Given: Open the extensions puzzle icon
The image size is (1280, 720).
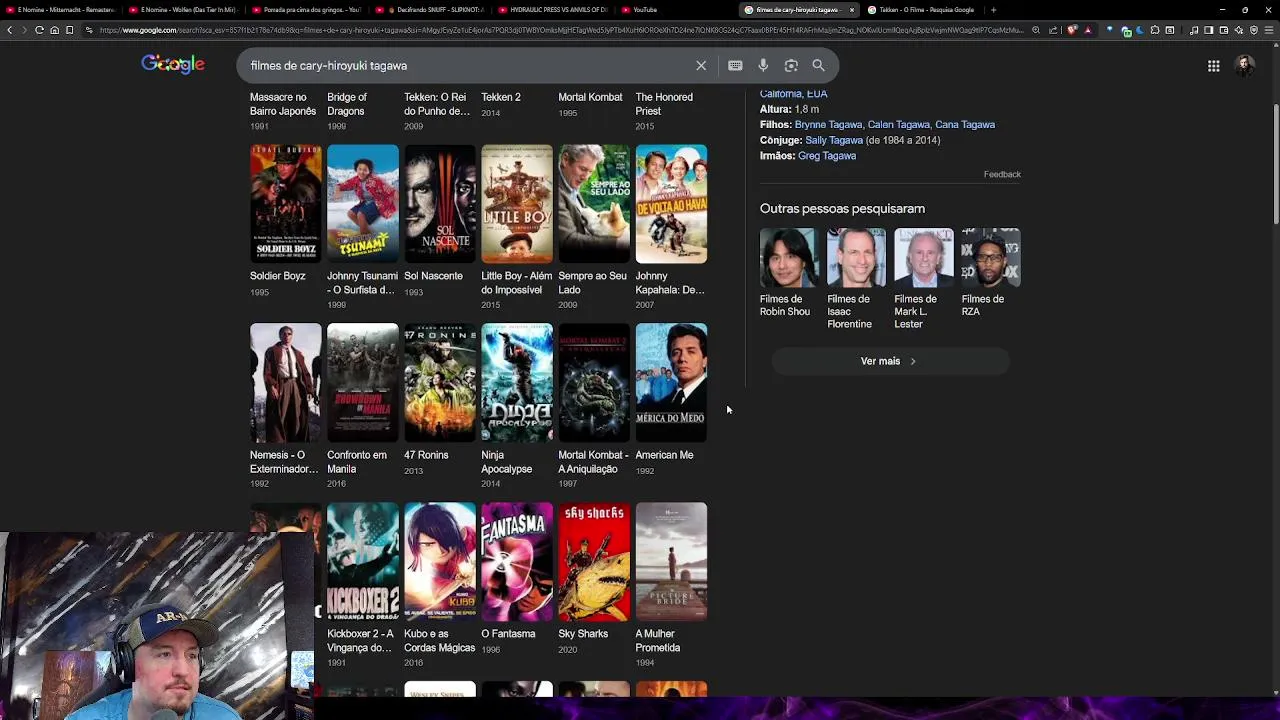Looking at the screenshot, I should click(1155, 30).
